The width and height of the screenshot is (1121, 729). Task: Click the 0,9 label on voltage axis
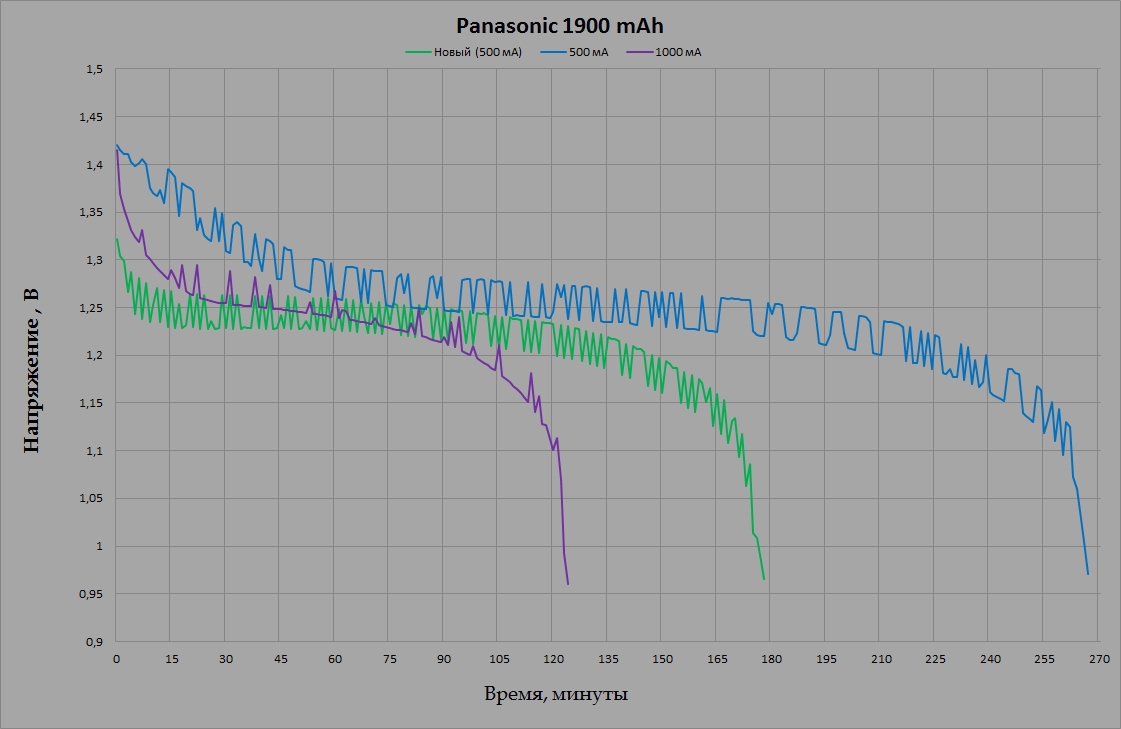95,641
